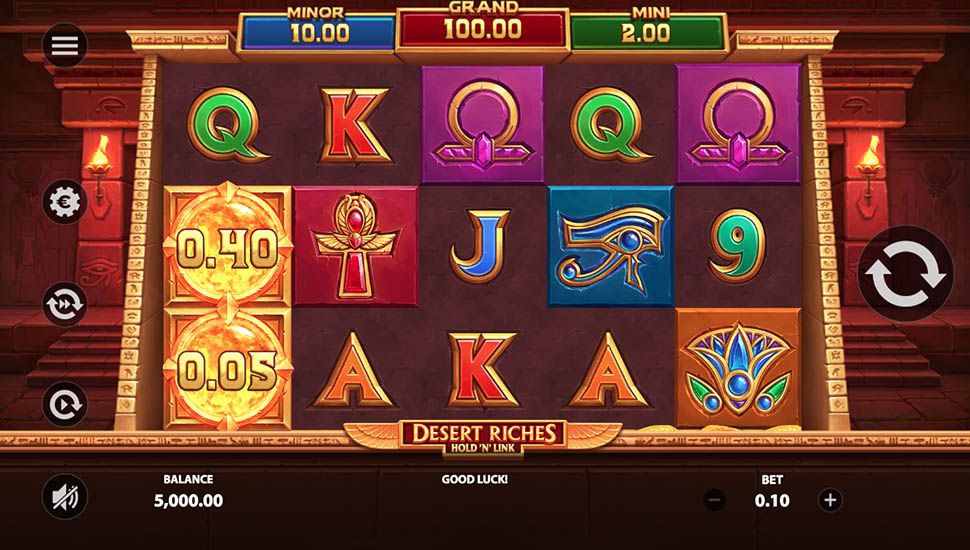Click the red winged ankh symbol
Image resolution: width=970 pixels, height=550 pixels.
pyautogui.click(x=355, y=246)
